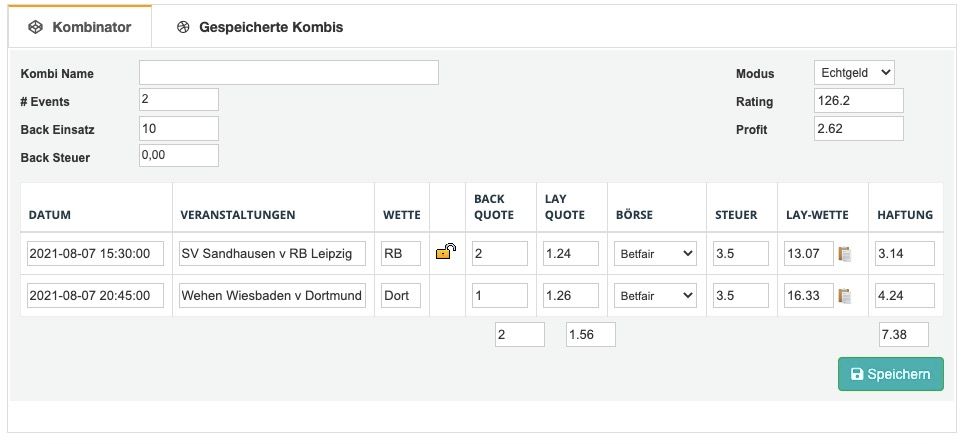Image resolution: width=963 pixels, height=444 pixels.
Task: Click the Back Einsatz field
Action: [179, 128]
